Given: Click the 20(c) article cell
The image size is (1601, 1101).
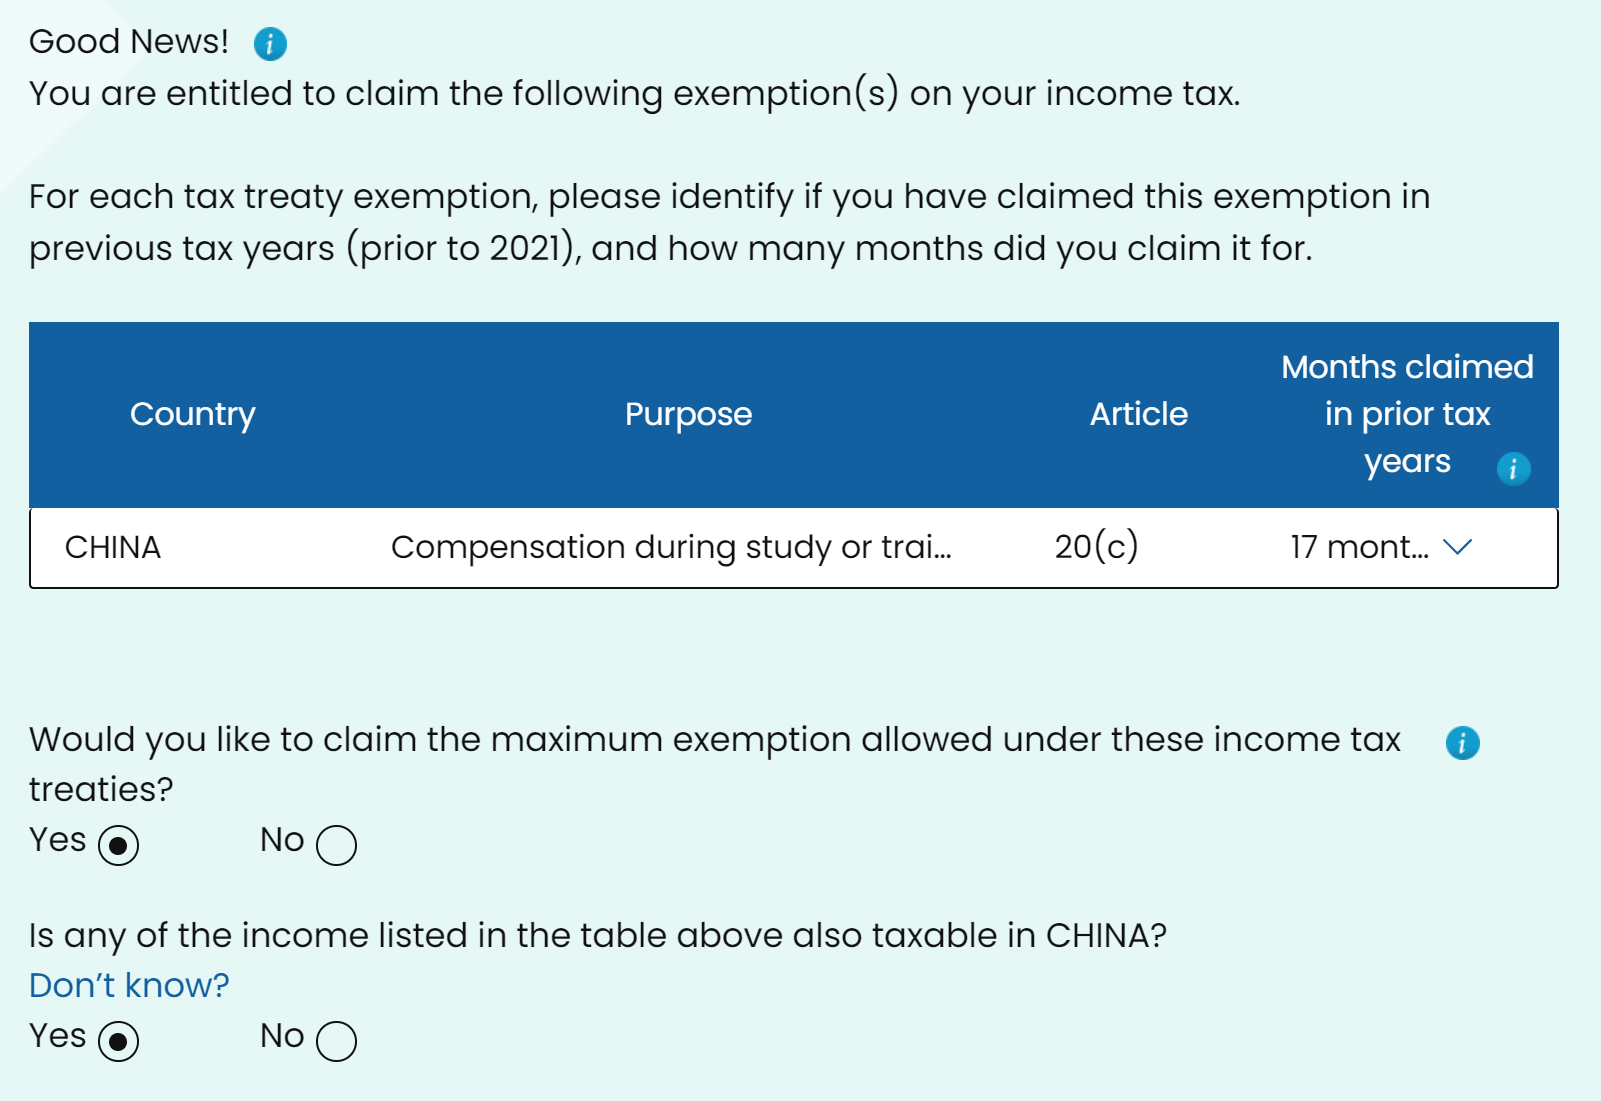Looking at the screenshot, I should pos(1096,547).
